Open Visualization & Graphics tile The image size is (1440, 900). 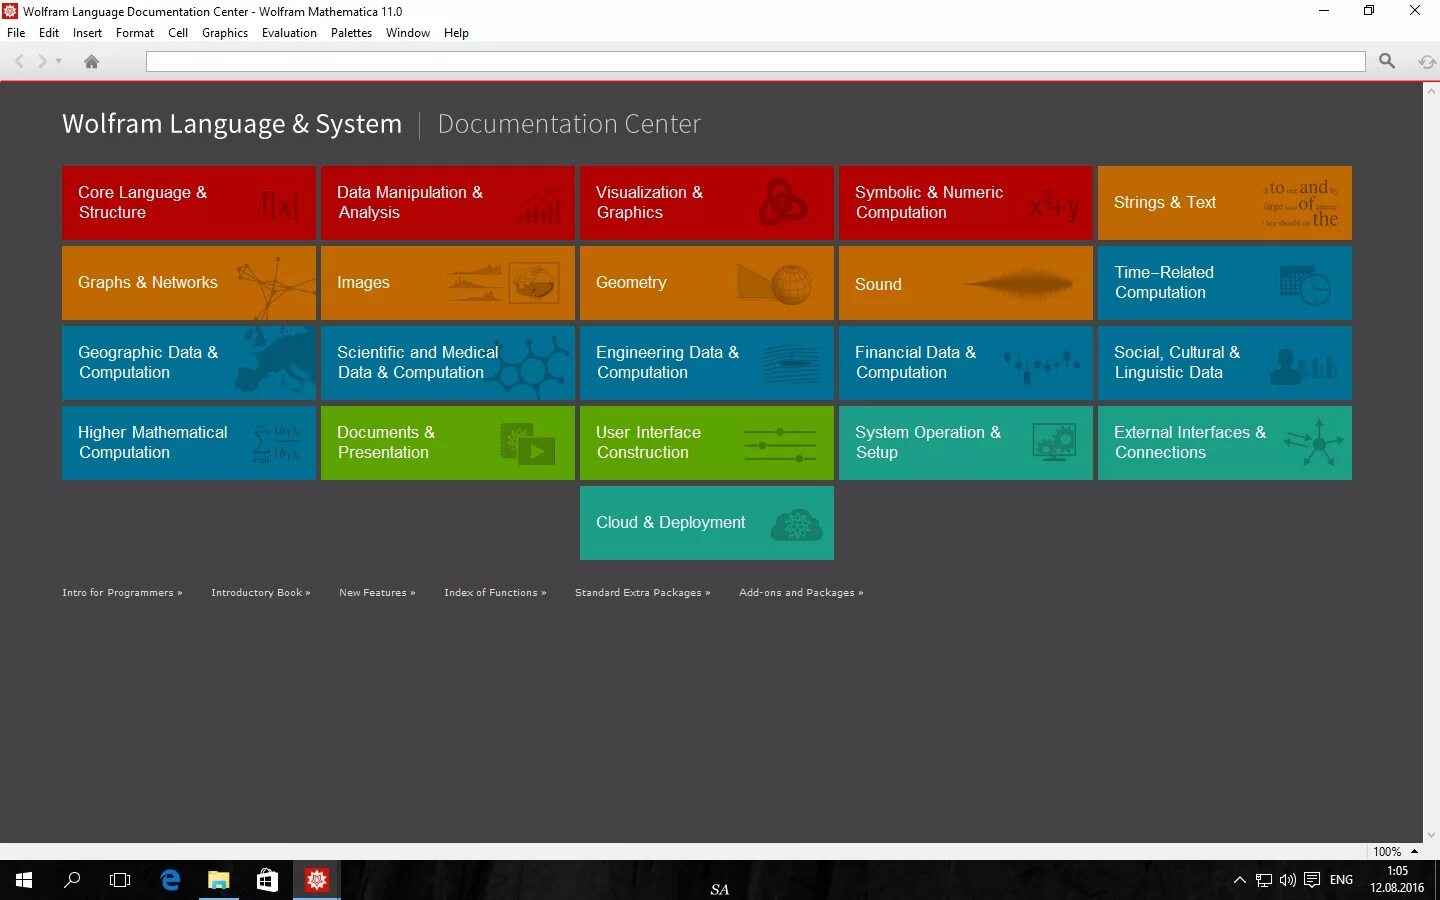click(x=707, y=203)
